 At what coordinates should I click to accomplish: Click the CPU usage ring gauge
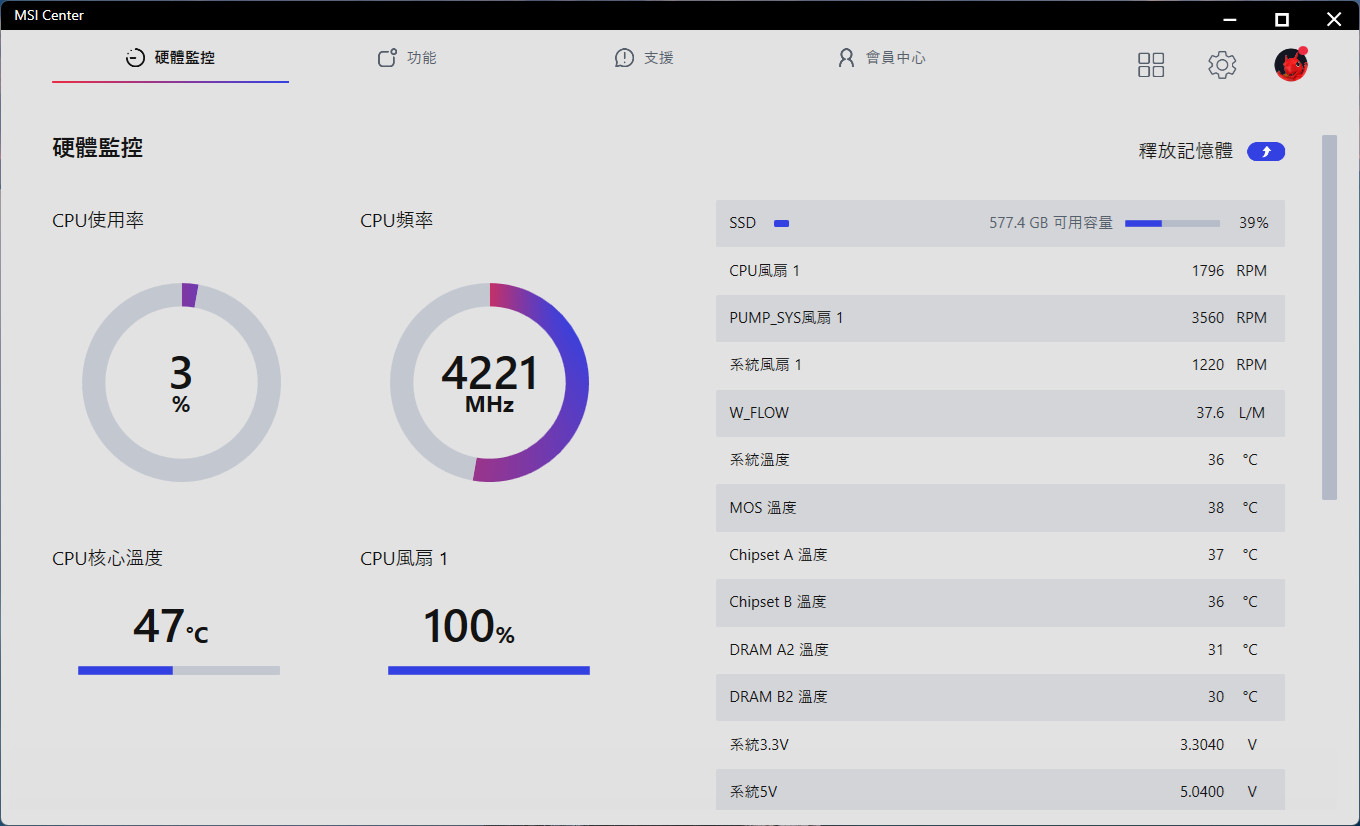181,382
